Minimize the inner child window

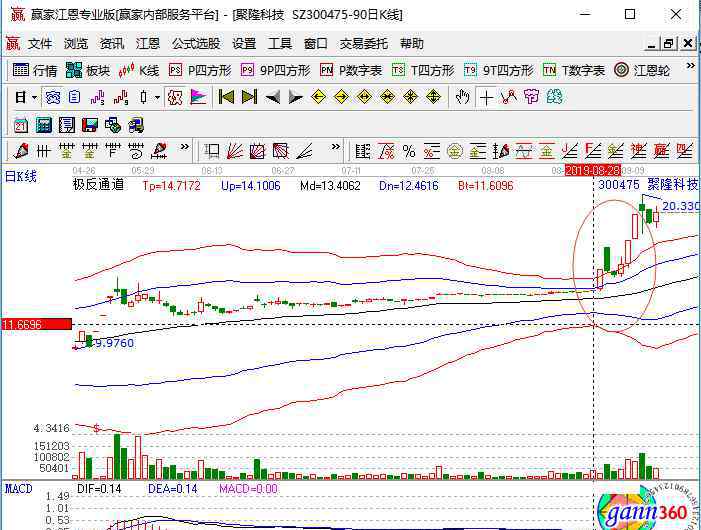pyautogui.click(x=651, y=44)
